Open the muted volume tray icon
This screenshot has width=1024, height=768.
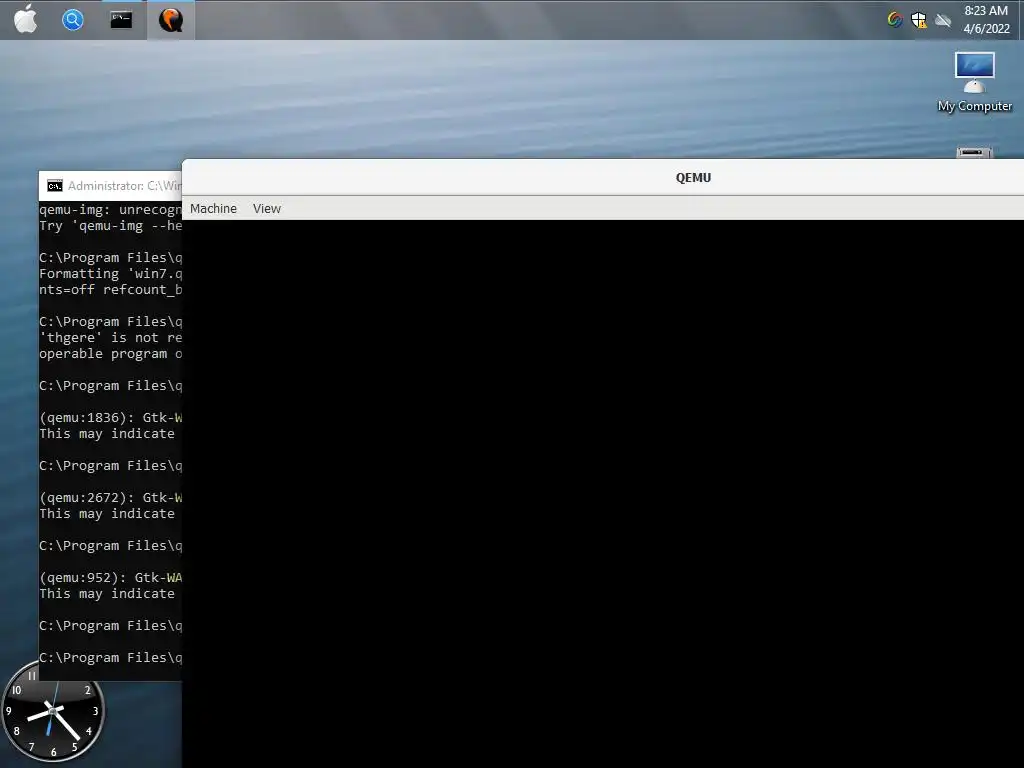pyautogui.click(x=943, y=20)
